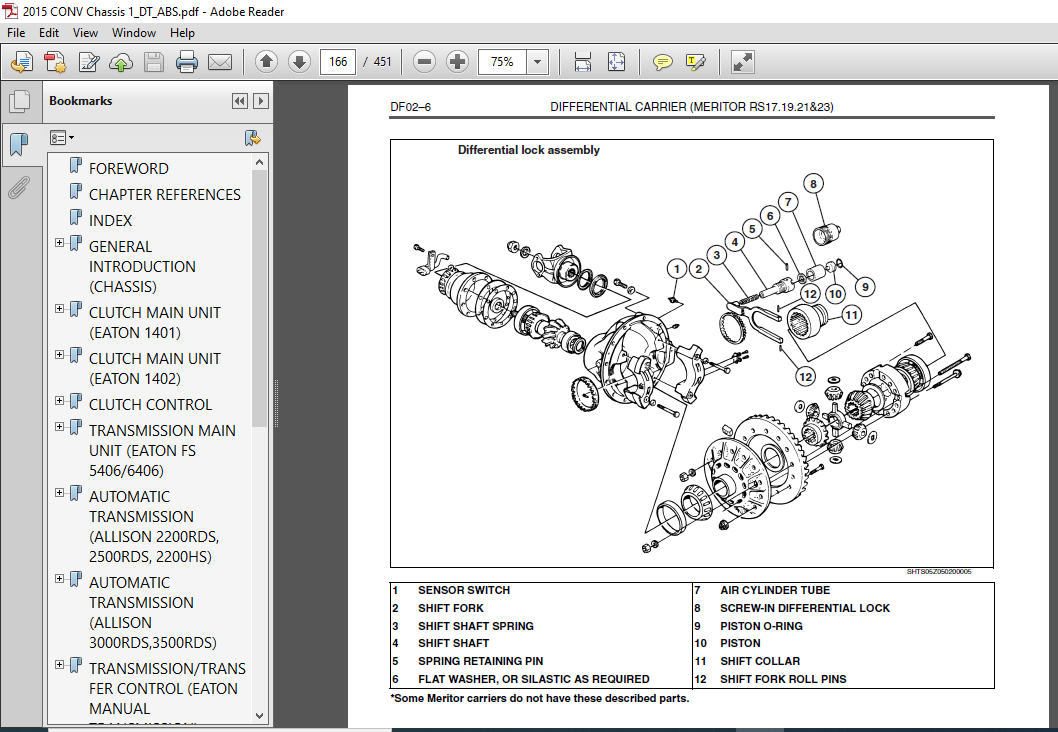
Task: Click the Differential lock assembly title
Action: (x=528, y=150)
